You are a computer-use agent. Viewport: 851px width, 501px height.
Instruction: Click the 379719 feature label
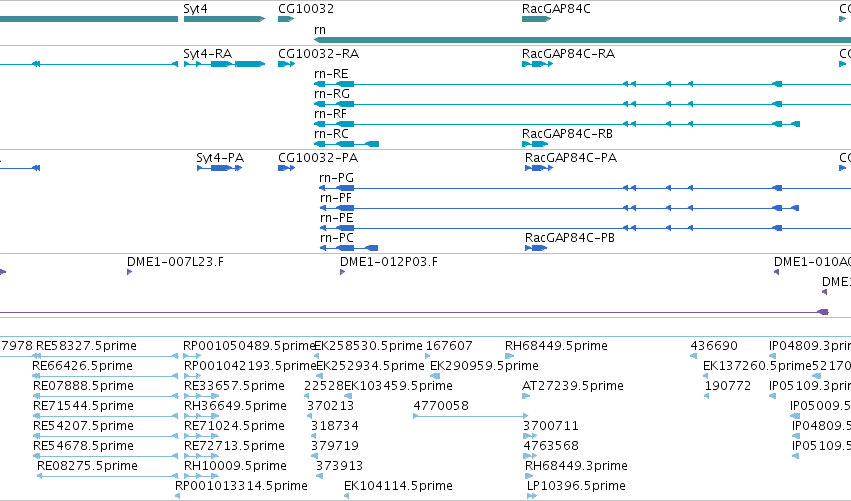335,447
